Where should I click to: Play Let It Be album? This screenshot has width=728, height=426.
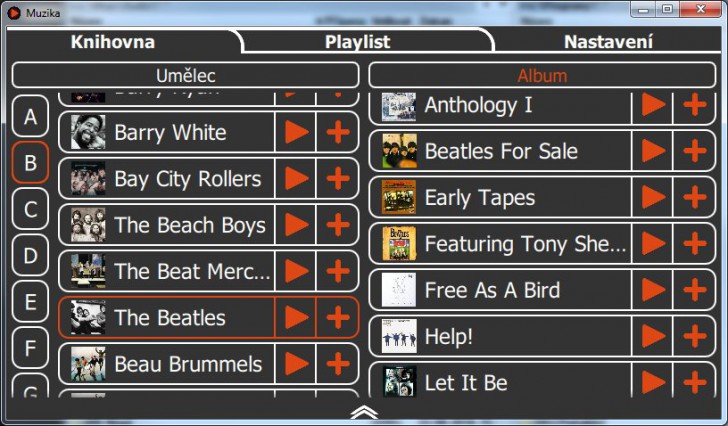pos(652,382)
